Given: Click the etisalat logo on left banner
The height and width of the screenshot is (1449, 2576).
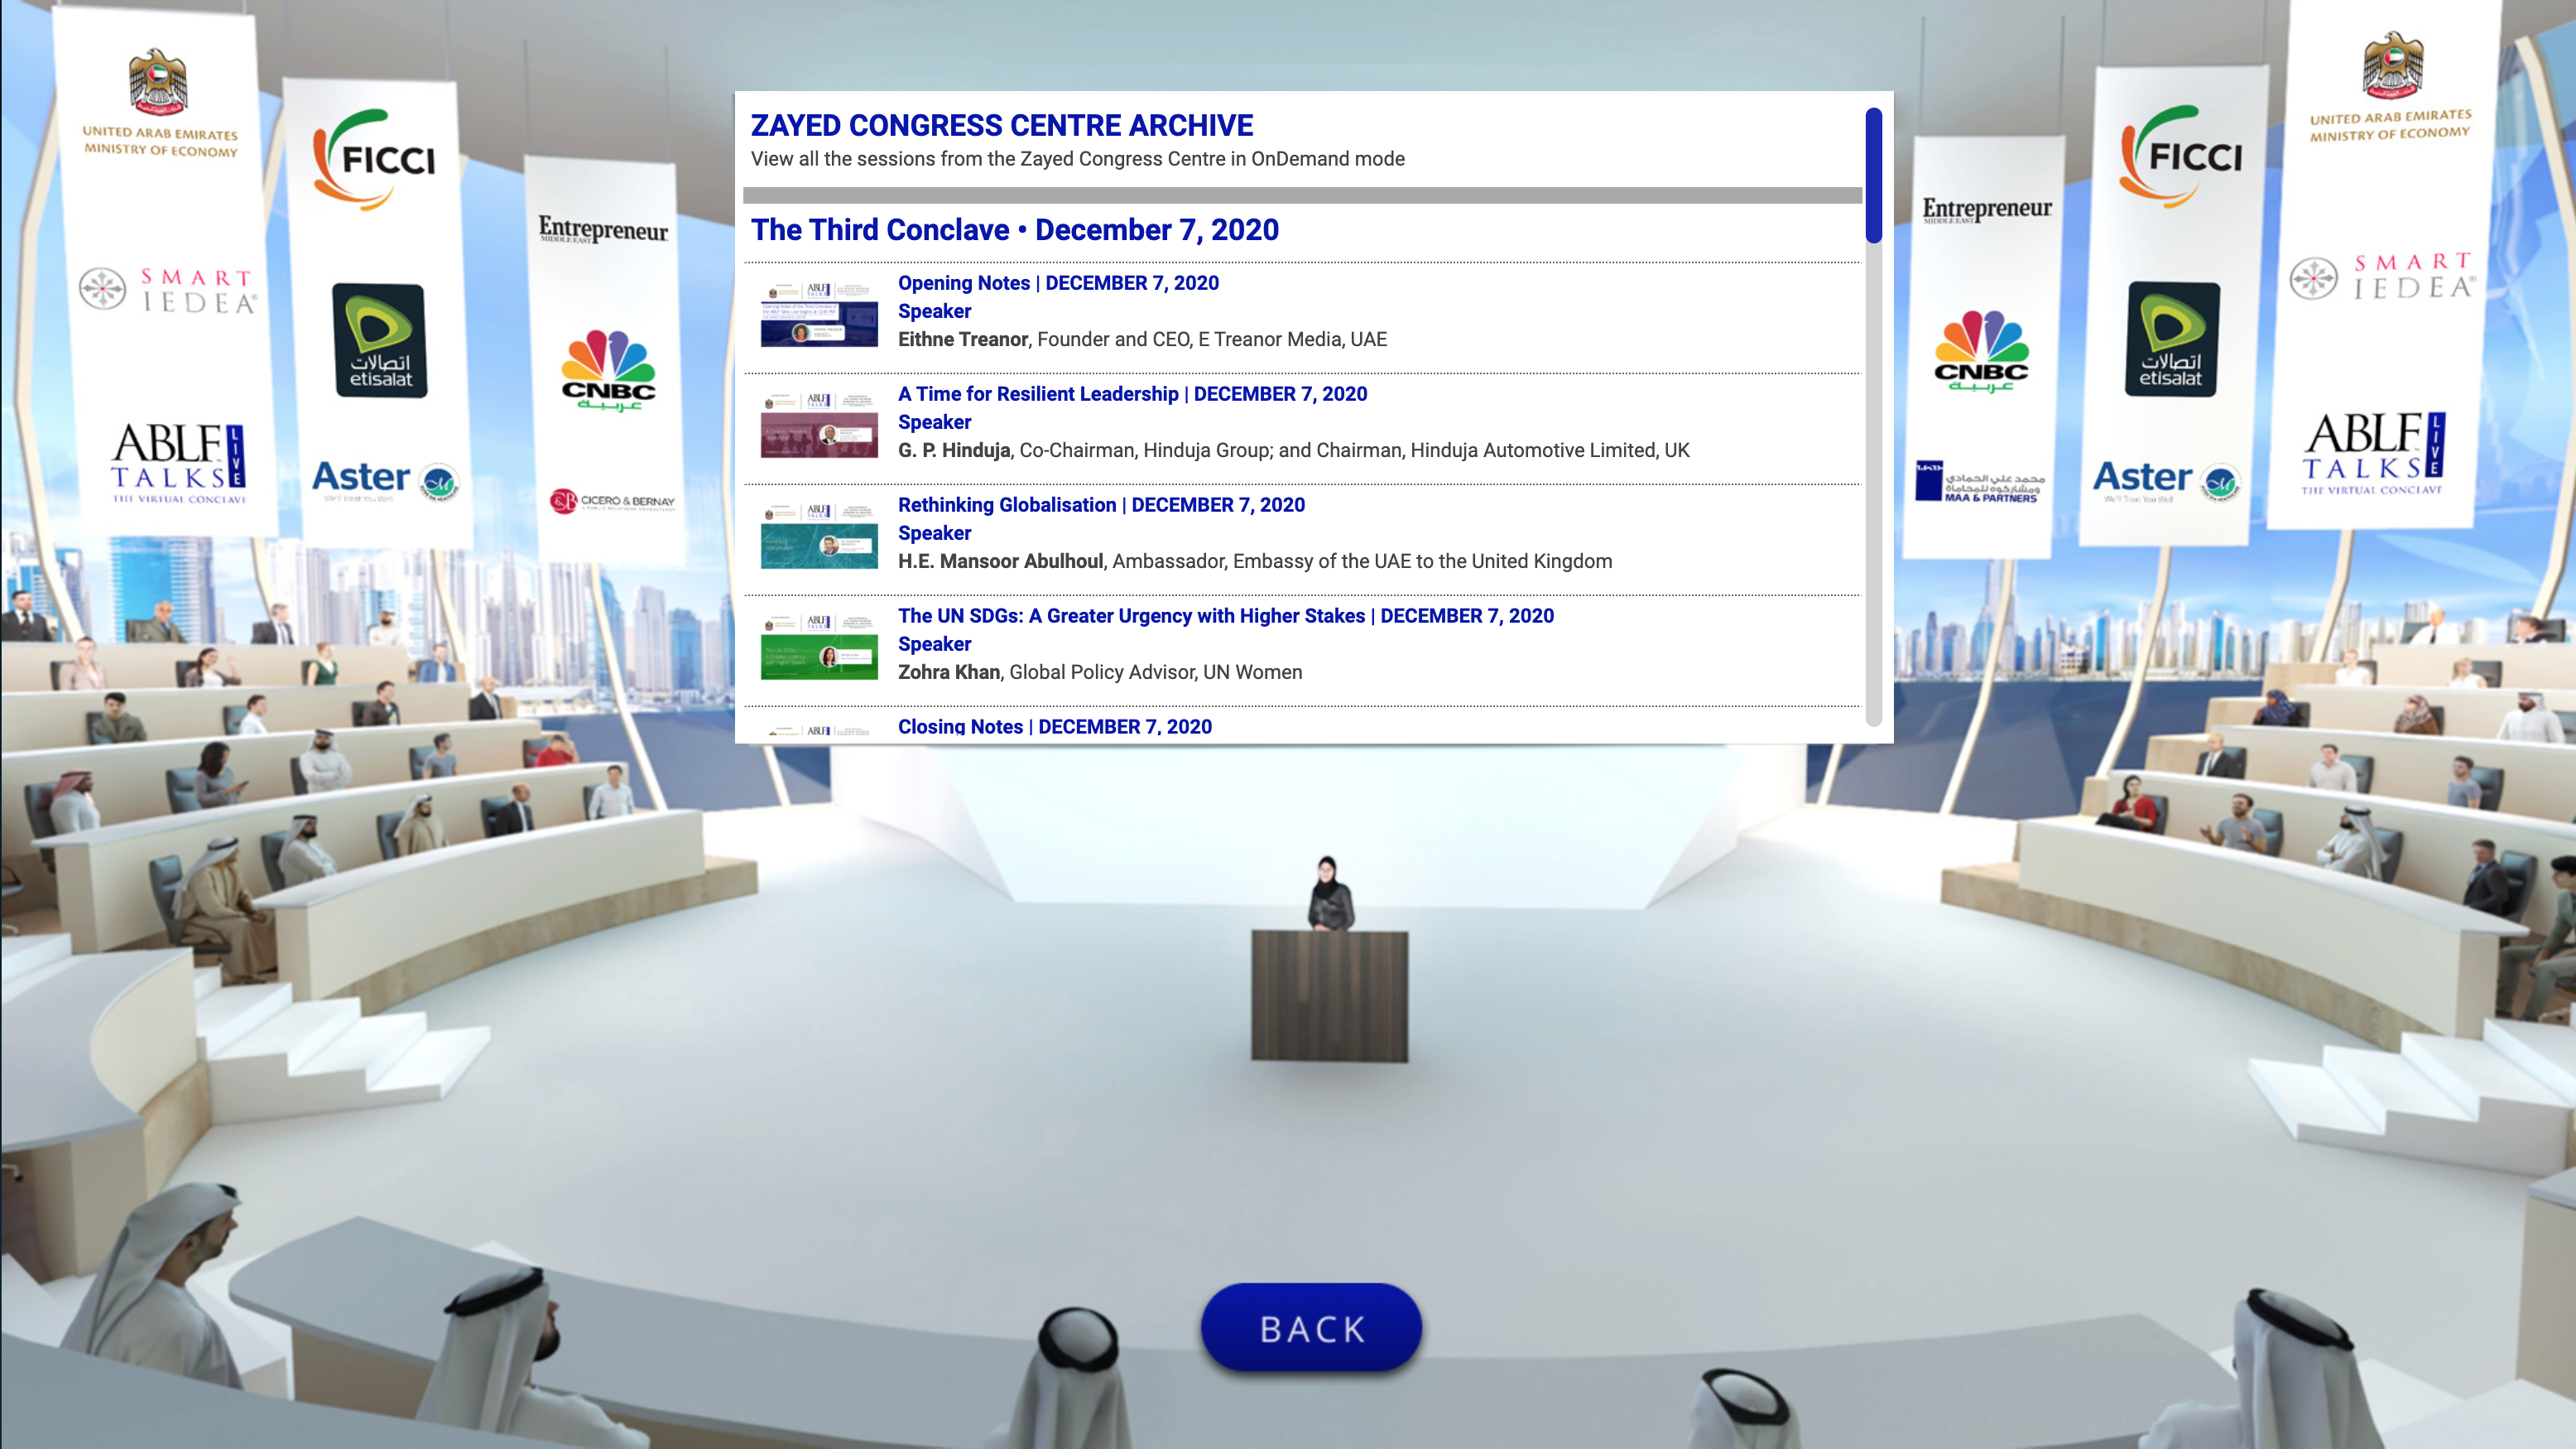Looking at the screenshot, I should 380,341.
